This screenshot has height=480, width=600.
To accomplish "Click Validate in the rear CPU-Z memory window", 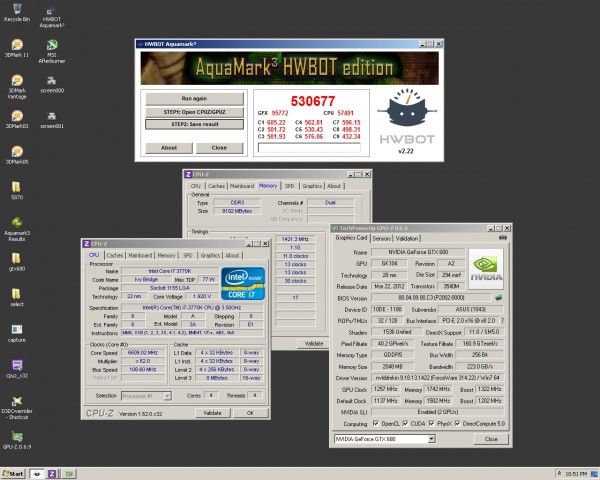I will coord(314,344).
